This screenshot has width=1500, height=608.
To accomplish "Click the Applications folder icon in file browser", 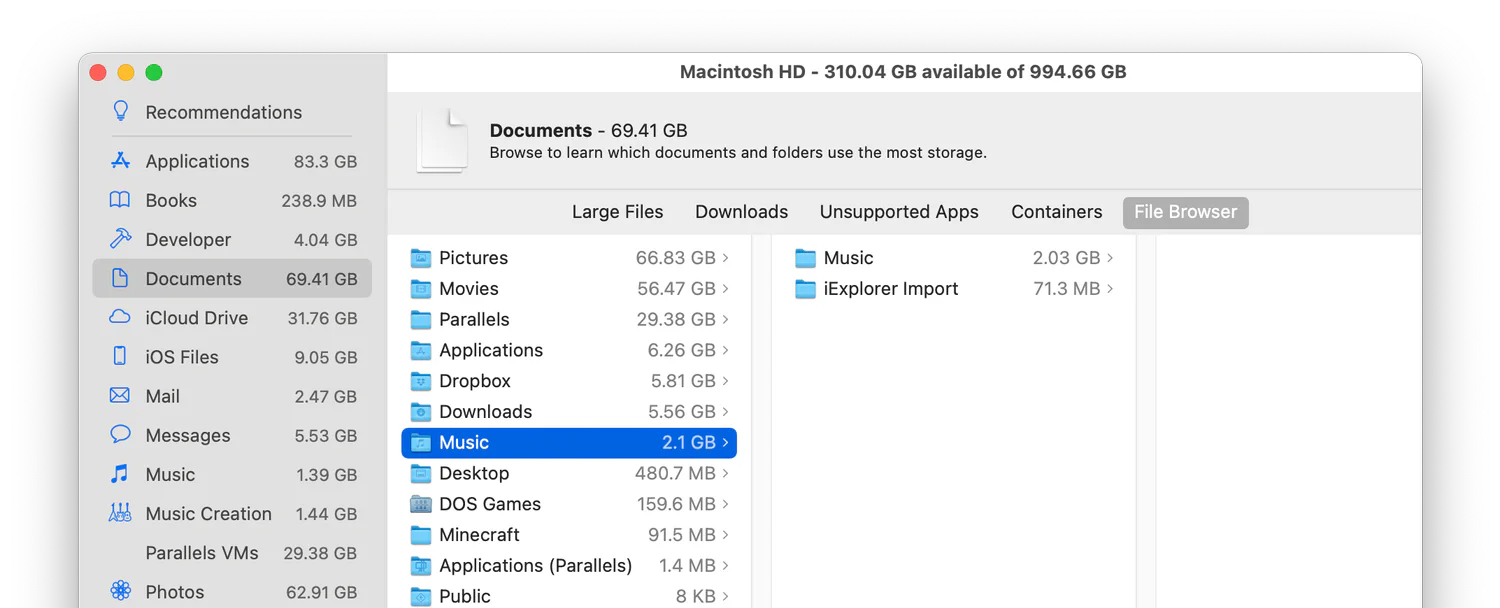I will (x=421, y=350).
